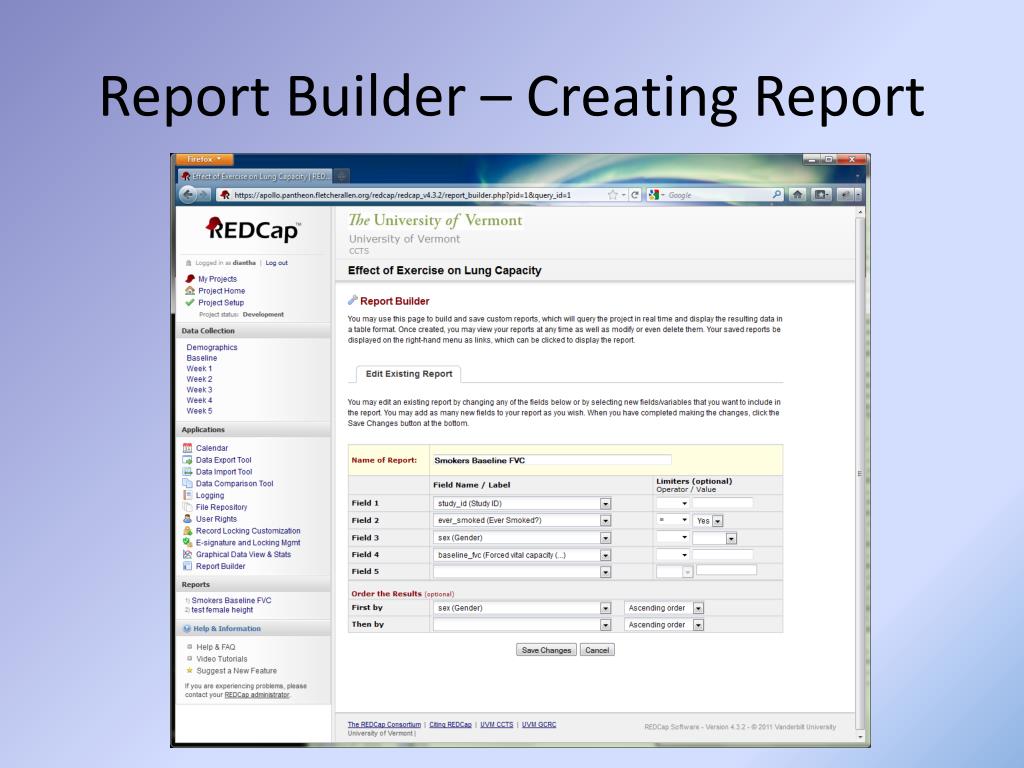This screenshot has height=768, width=1024.
Task: Click the Video Tutorials link
Action: [221, 659]
